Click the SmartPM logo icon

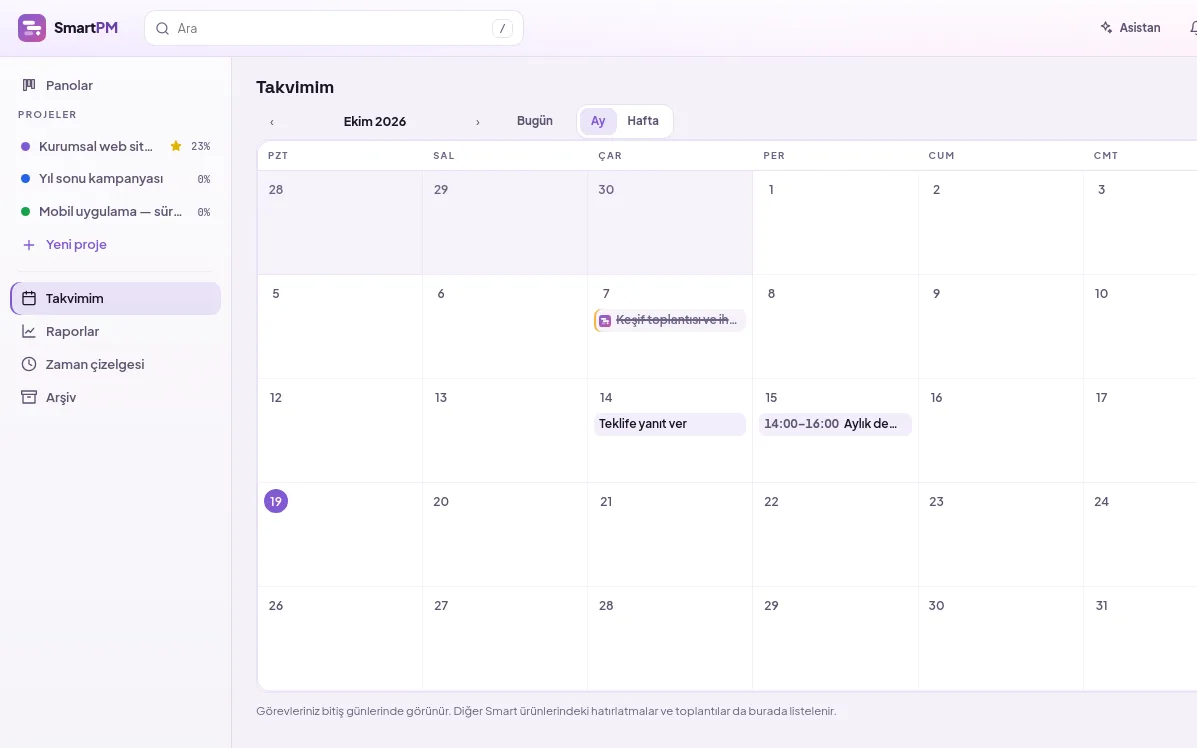pos(32,28)
